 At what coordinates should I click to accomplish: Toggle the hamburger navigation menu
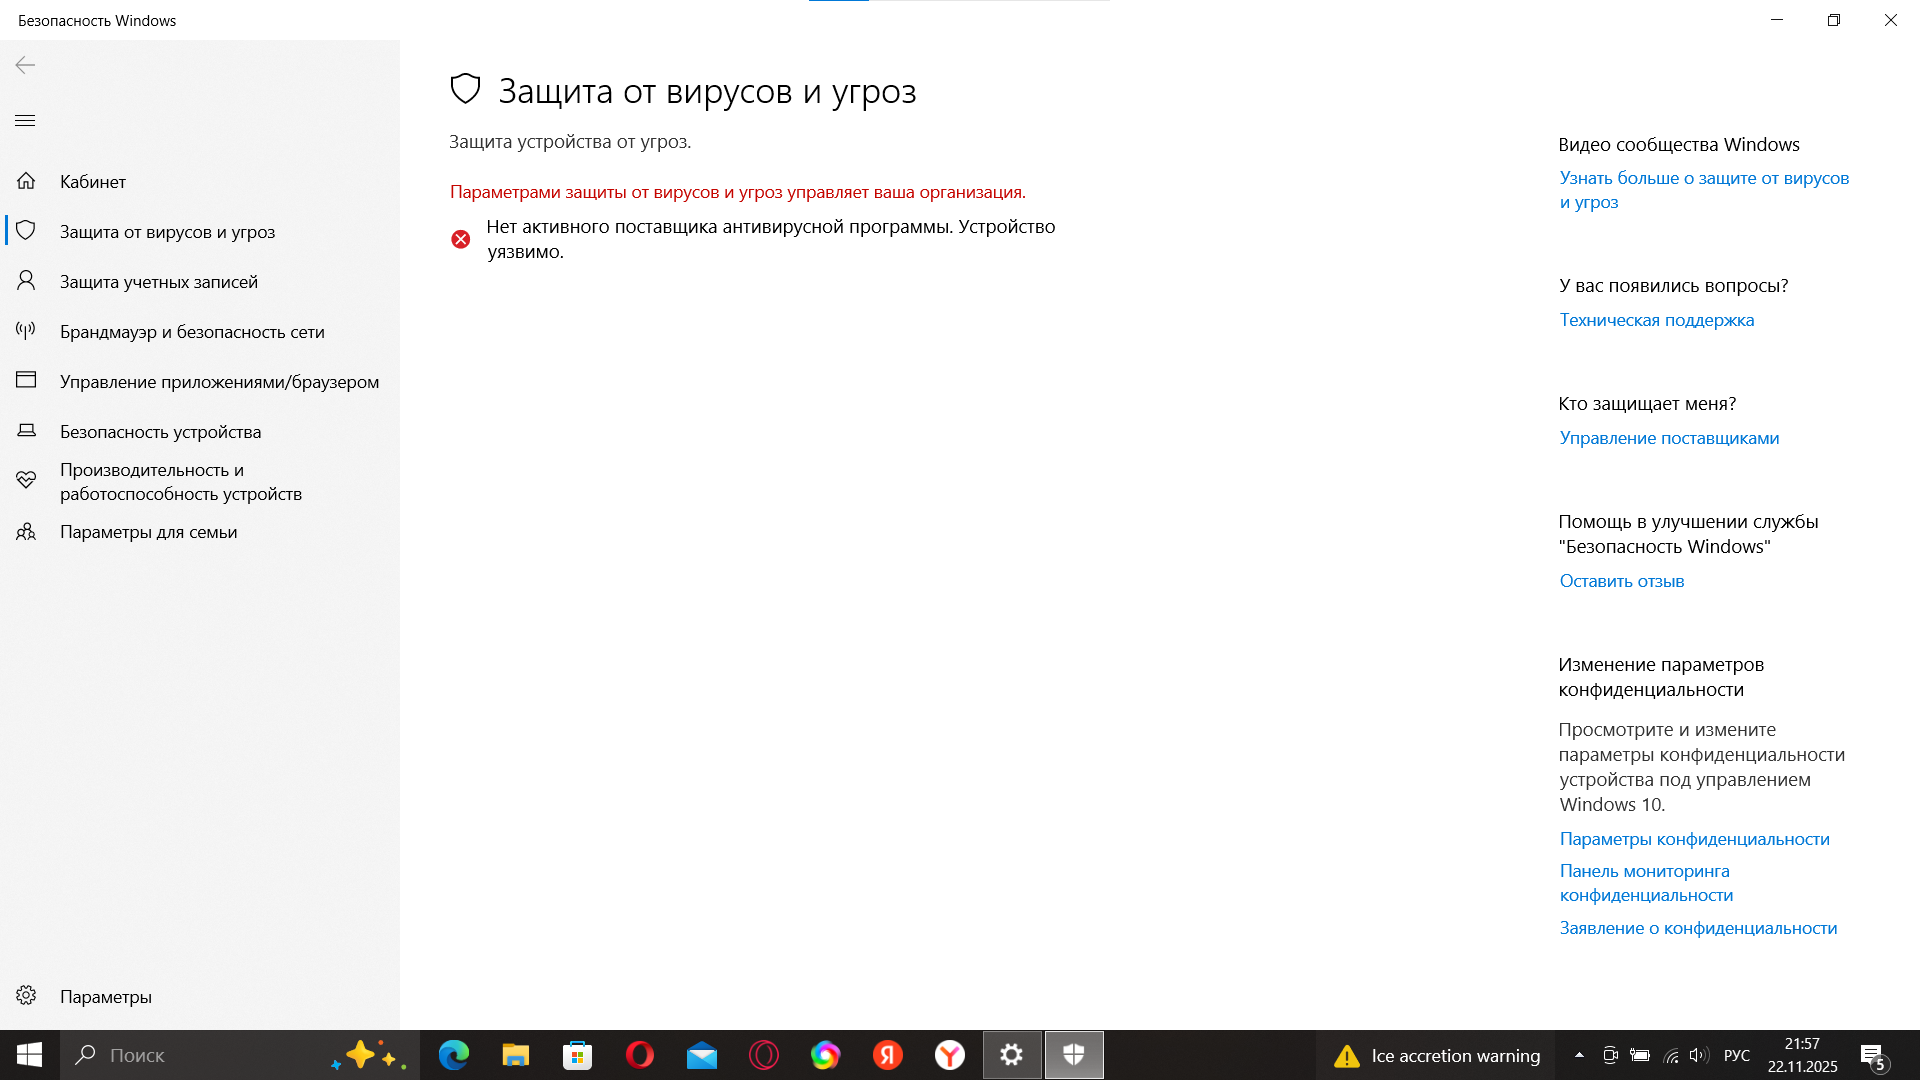pyautogui.click(x=25, y=121)
